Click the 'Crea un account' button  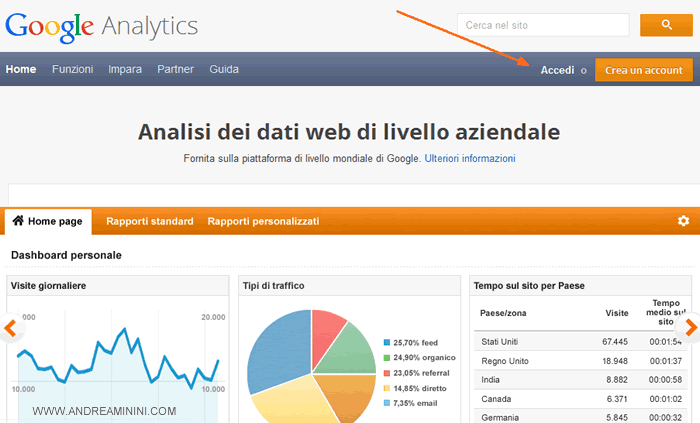pos(644,70)
